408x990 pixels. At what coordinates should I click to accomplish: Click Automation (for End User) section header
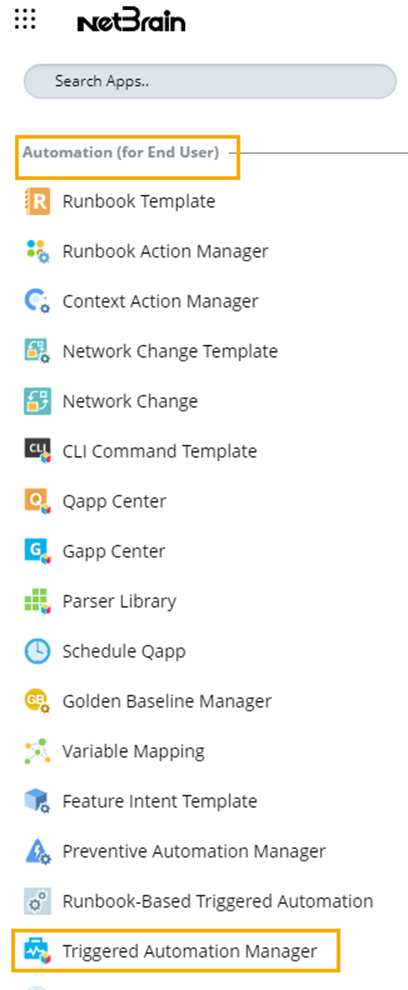pyautogui.click(x=121, y=152)
